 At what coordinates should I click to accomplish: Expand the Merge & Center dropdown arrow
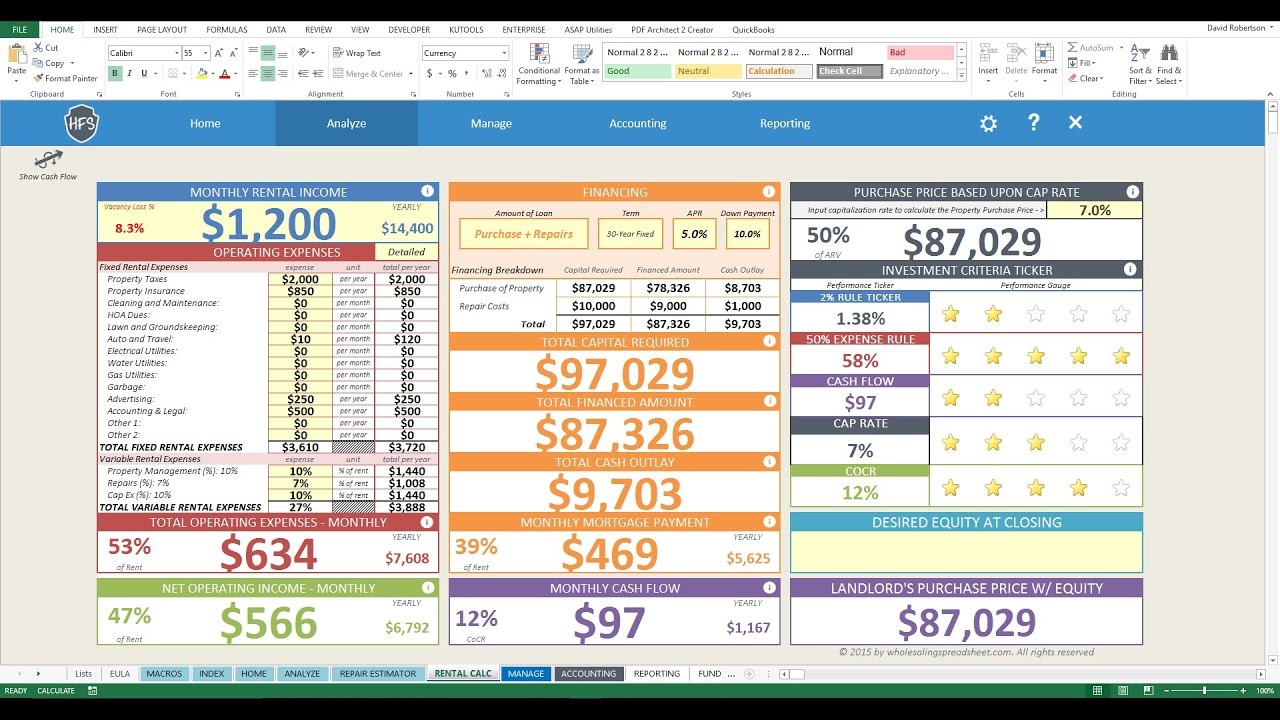(410, 74)
